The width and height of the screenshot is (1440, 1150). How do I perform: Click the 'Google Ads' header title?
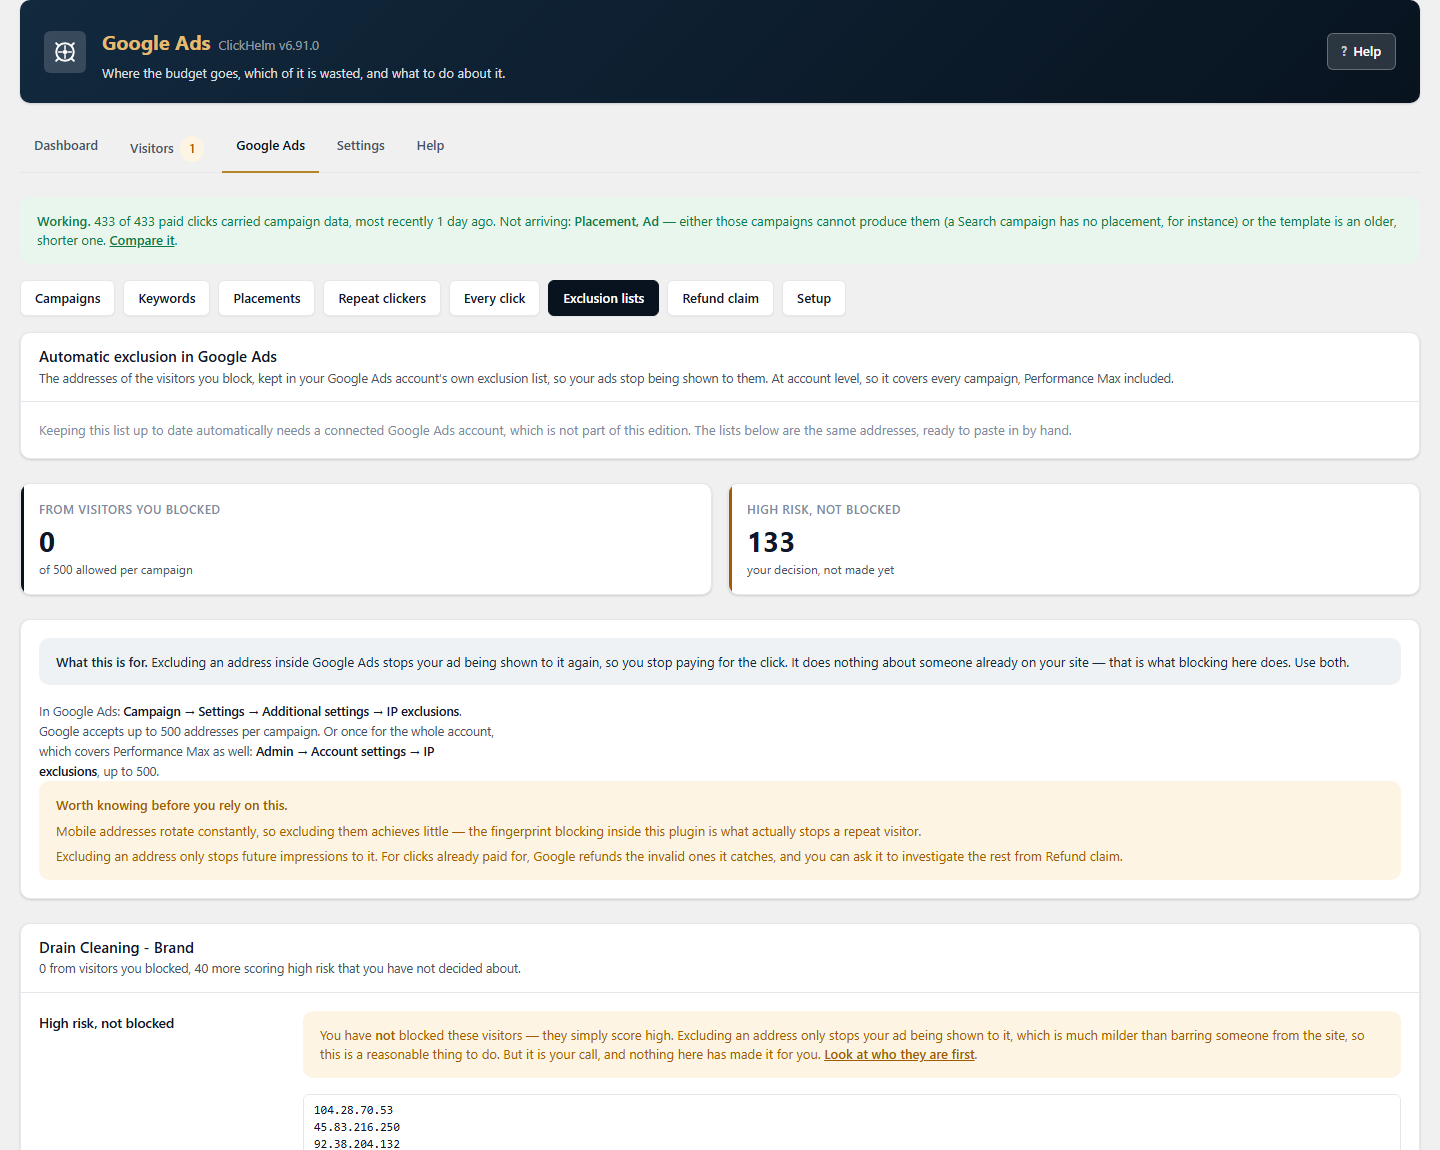[156, 43]
